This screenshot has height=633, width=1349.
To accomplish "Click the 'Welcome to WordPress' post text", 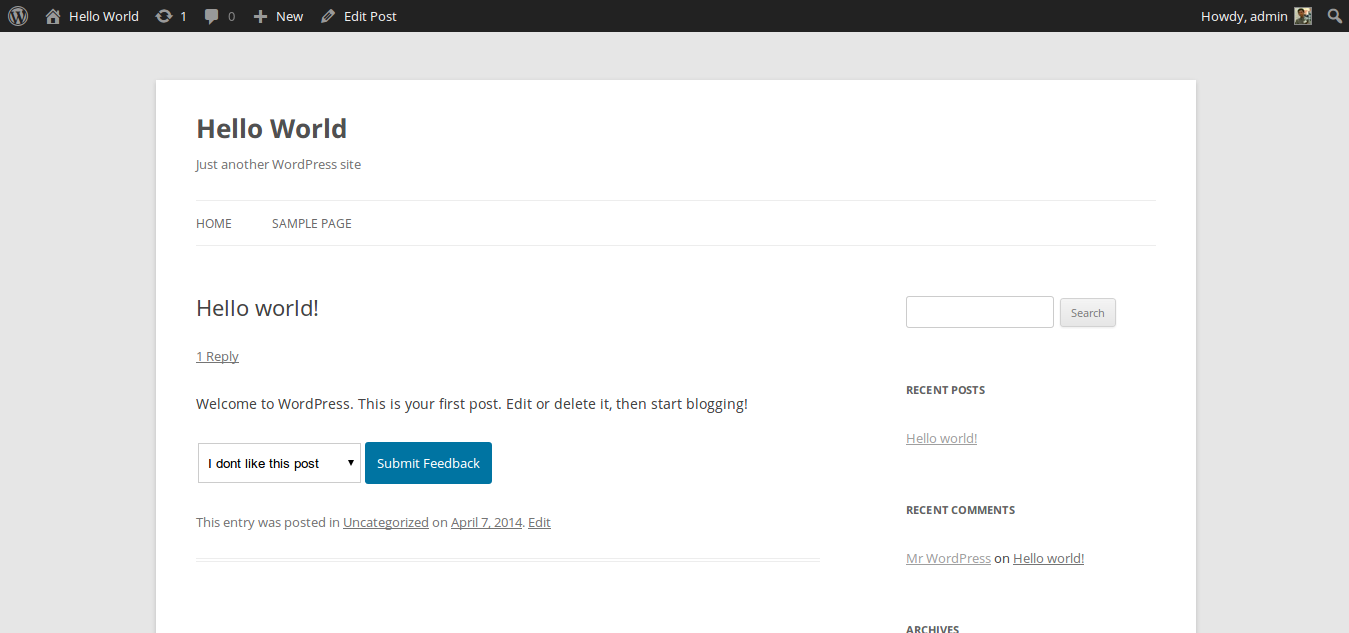I will [472, 404].
